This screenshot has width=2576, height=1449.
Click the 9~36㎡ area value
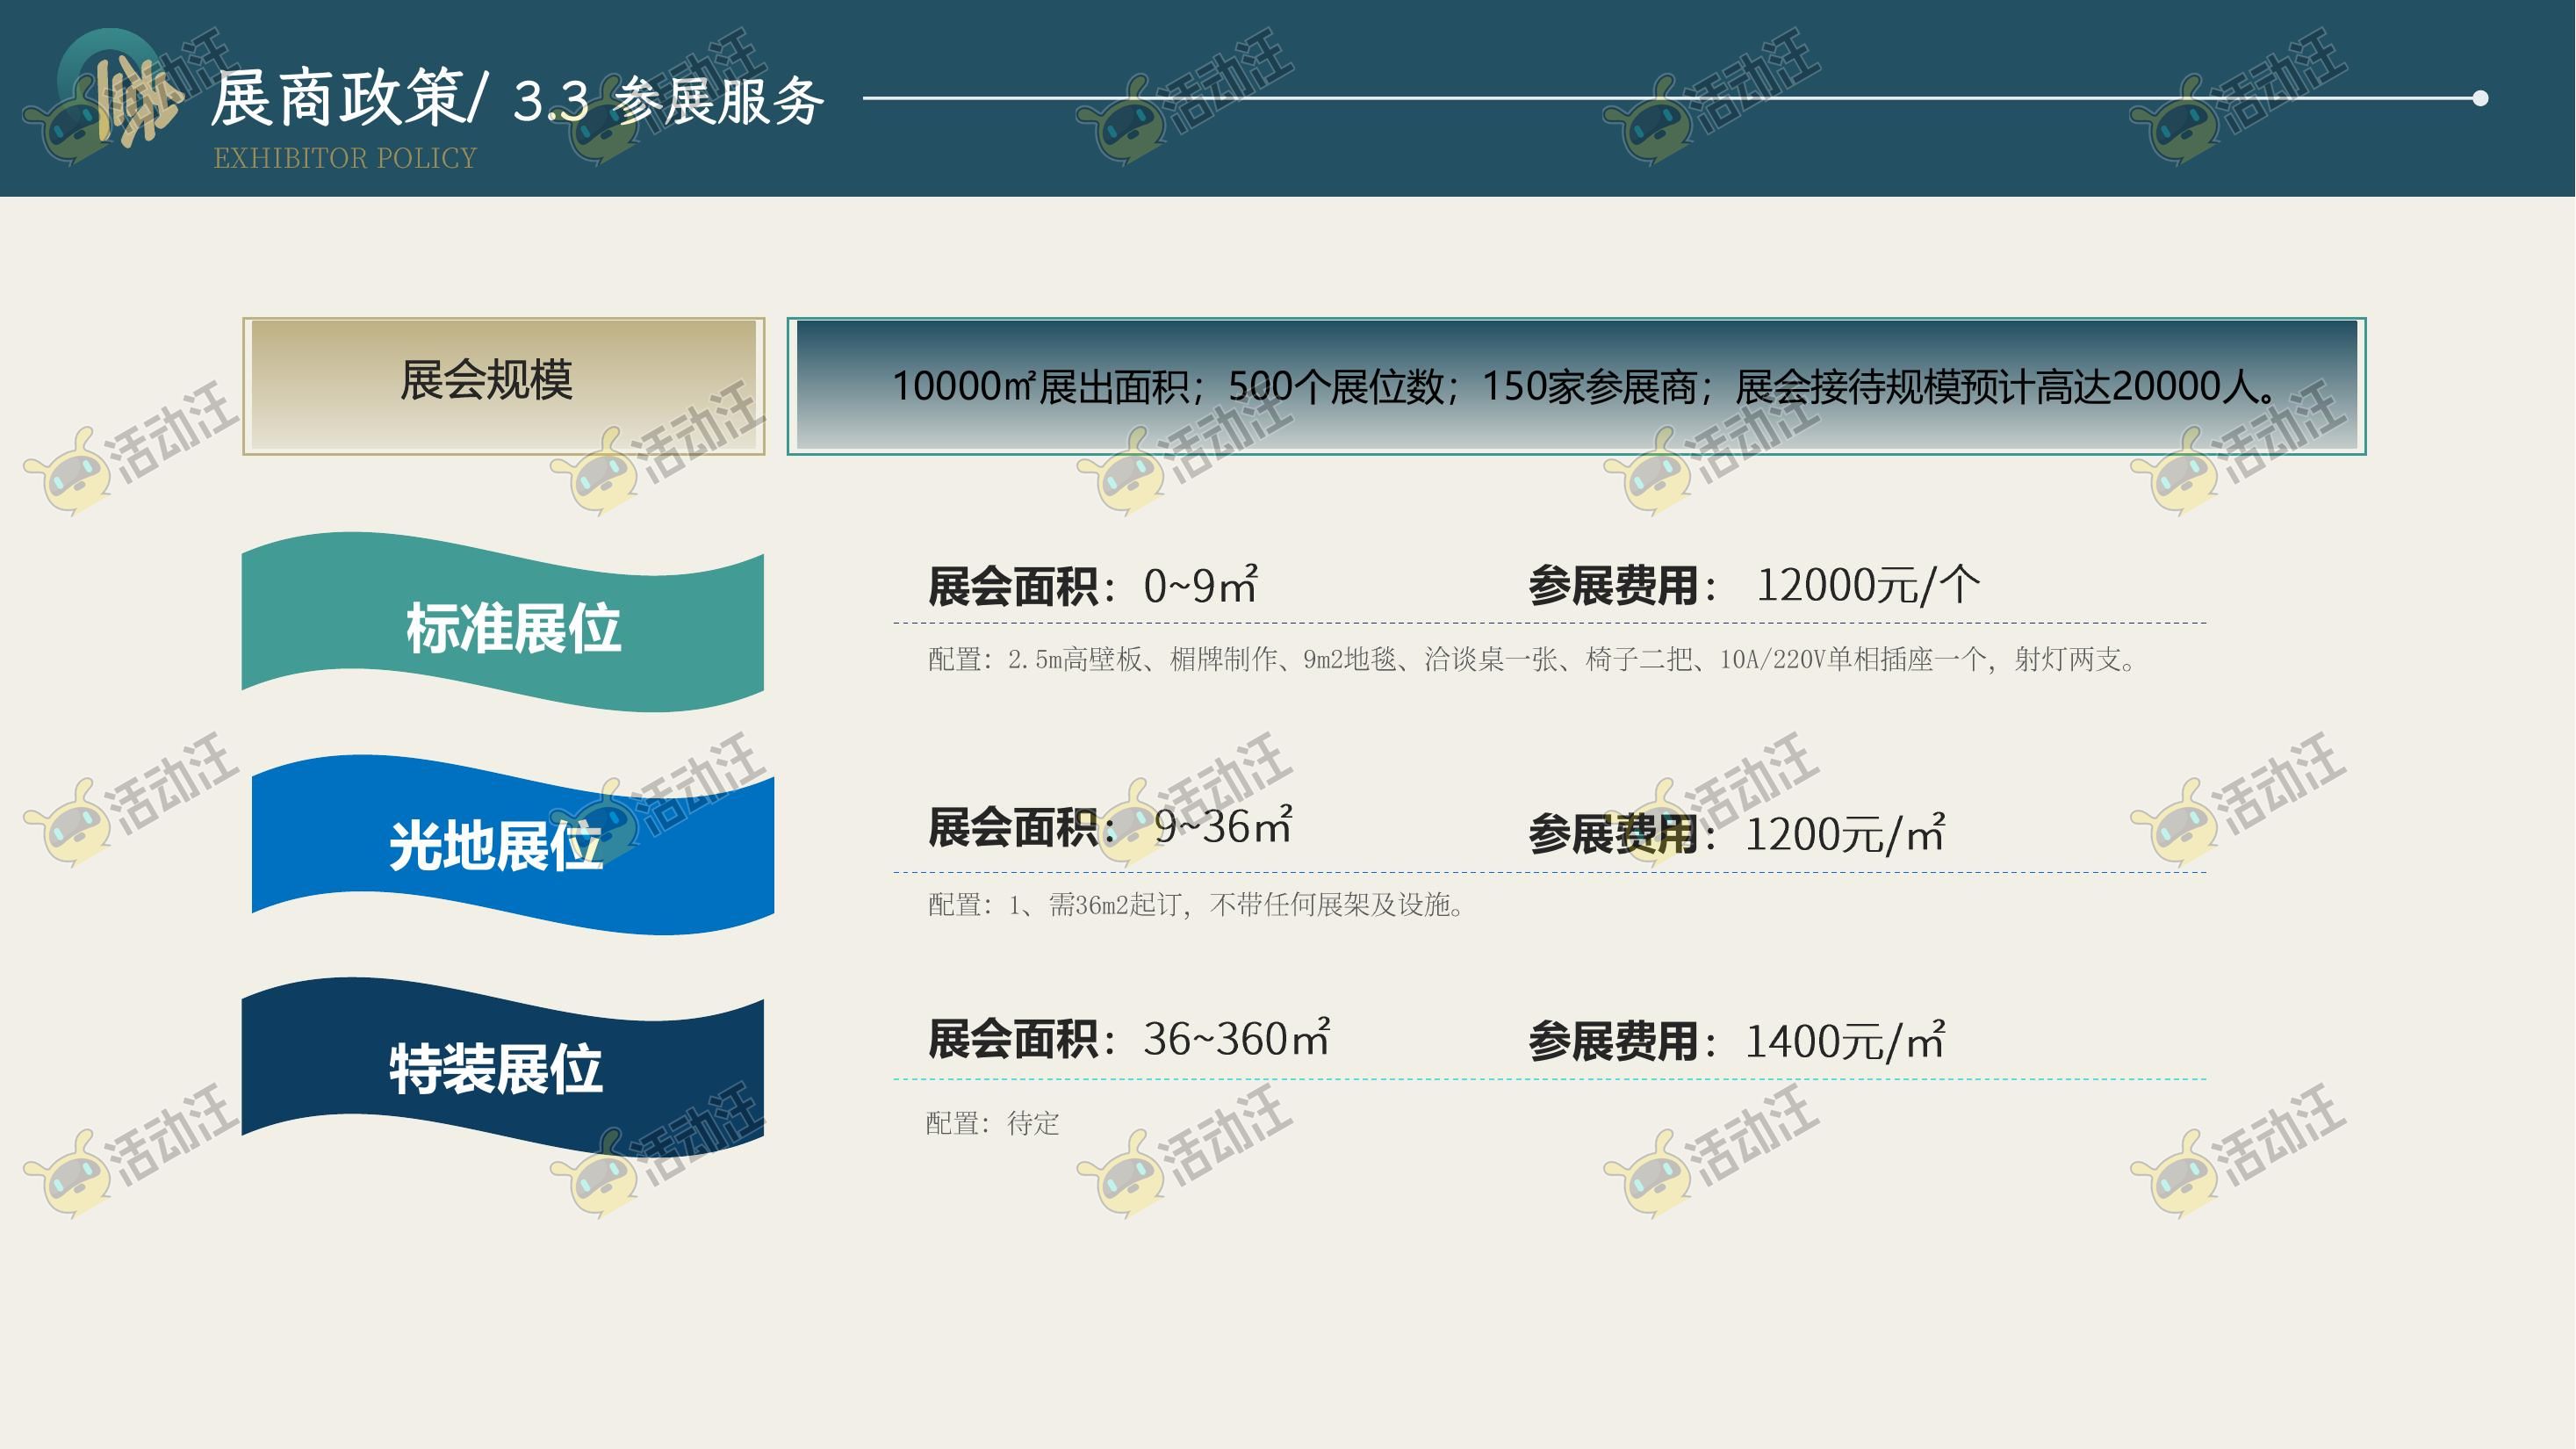click(x=1222, y=827)
